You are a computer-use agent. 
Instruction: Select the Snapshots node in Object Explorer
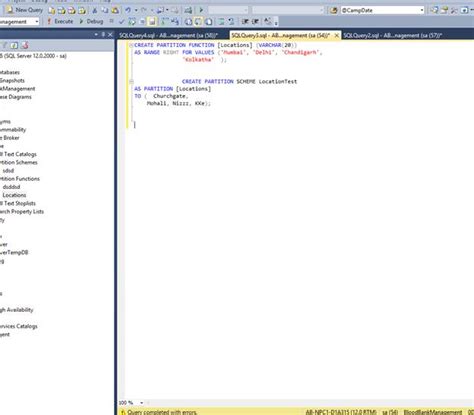[x=12, y=80]
